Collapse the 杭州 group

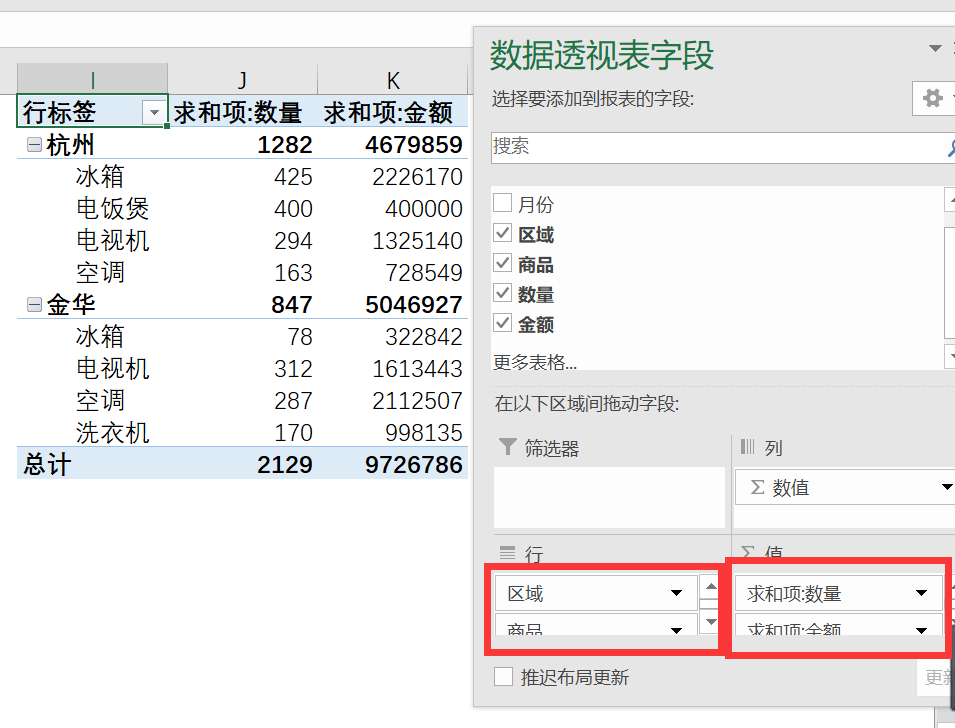pos(35,145)
